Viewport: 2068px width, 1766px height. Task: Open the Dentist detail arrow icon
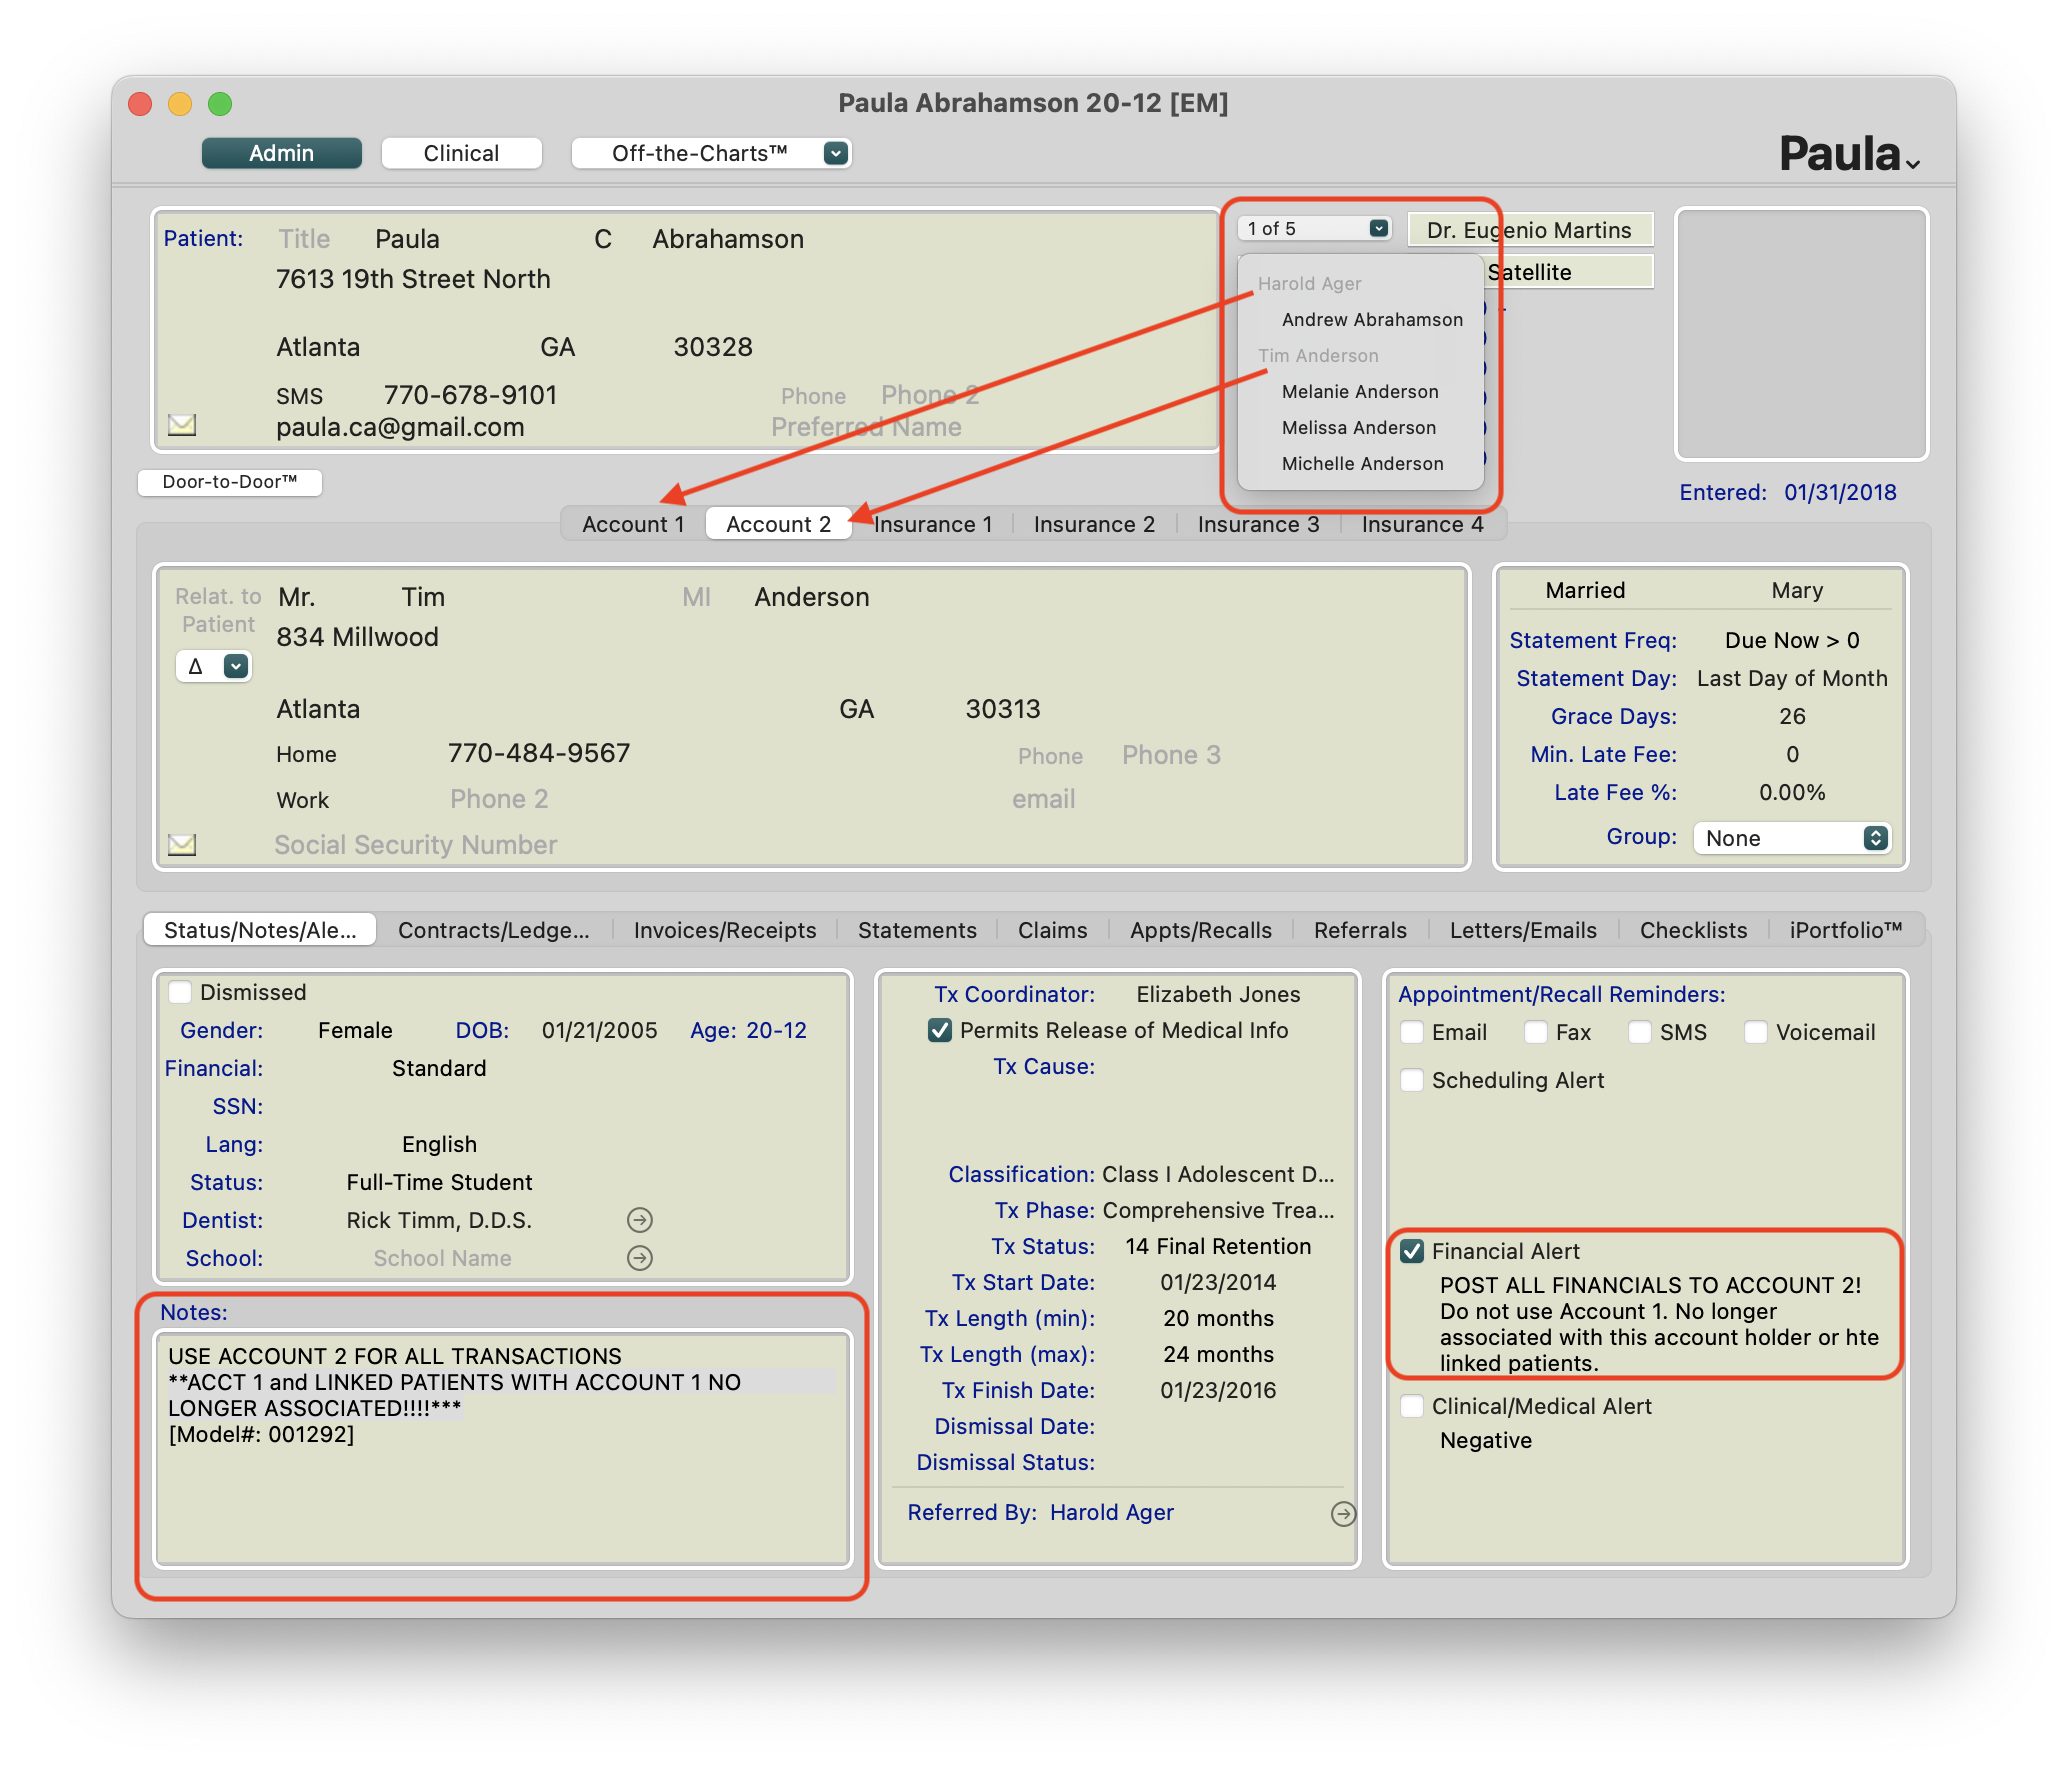pos(640,1220)
